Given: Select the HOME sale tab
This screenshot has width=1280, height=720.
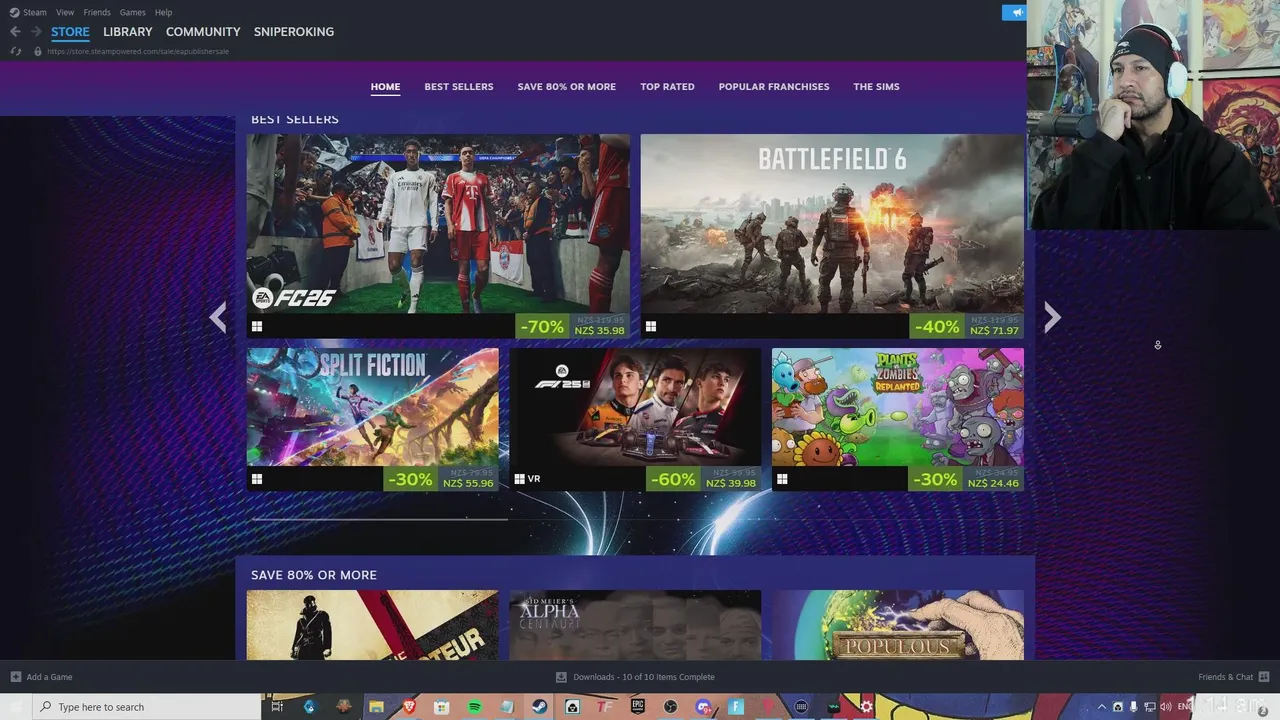Looking at the screenshot, I should tap(385, 87).
